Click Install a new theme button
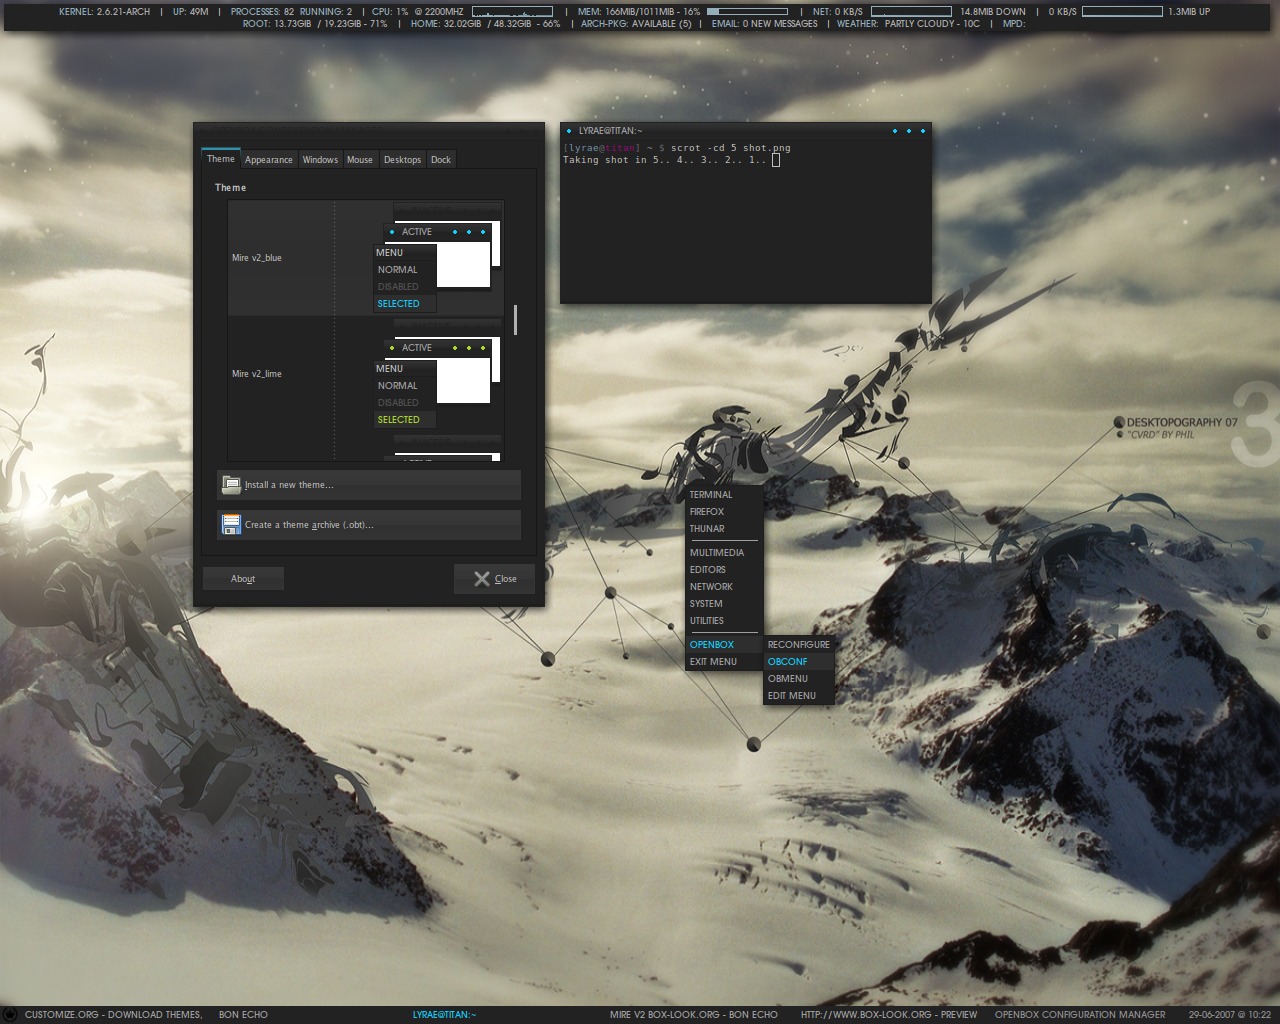 tap(369, 485)
